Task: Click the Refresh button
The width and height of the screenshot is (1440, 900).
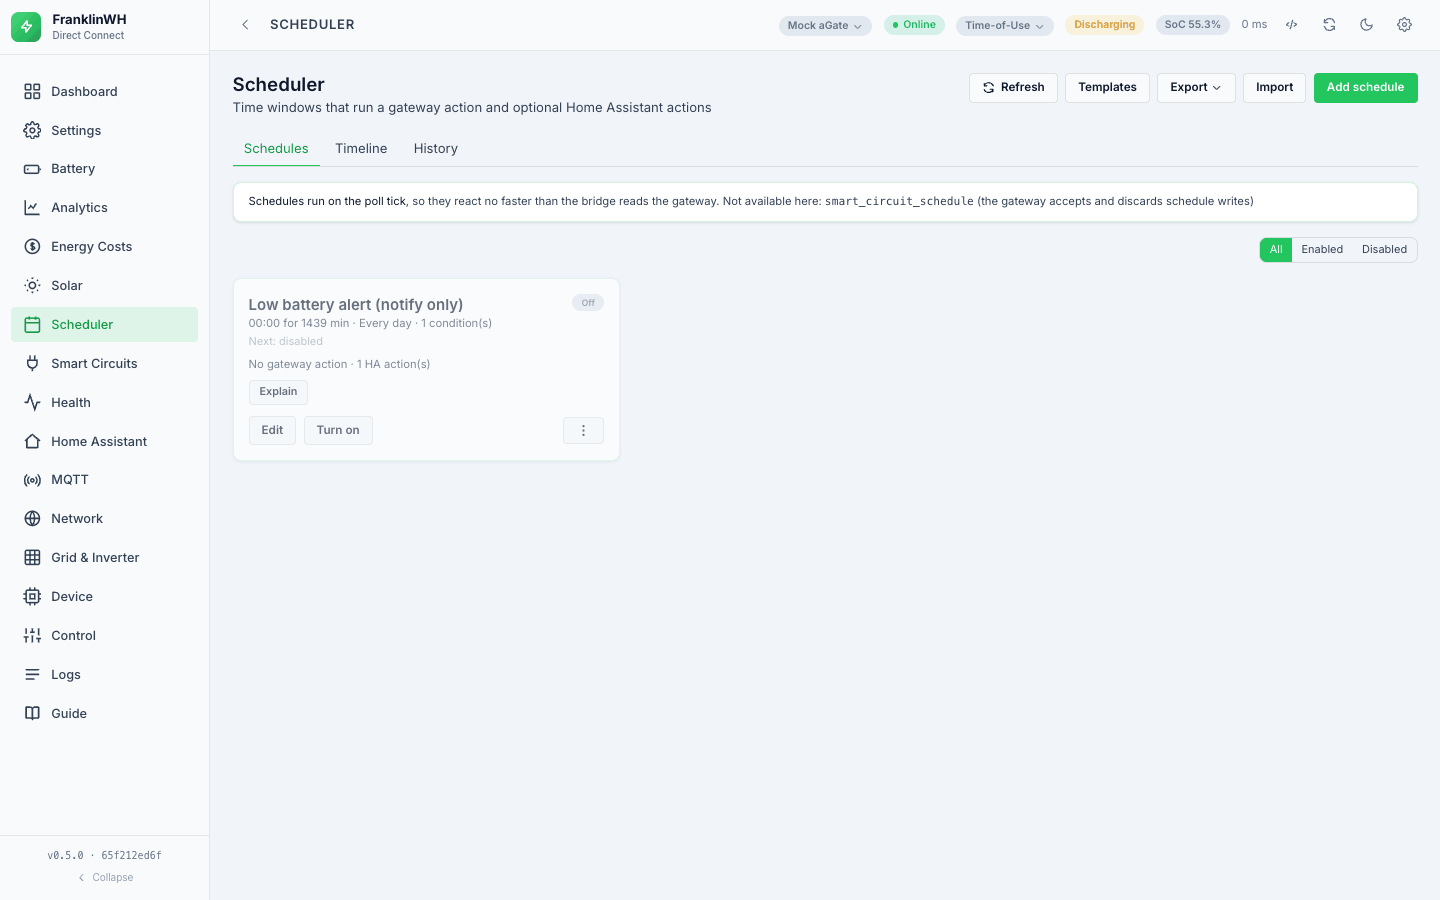Action: point(1013,88)
